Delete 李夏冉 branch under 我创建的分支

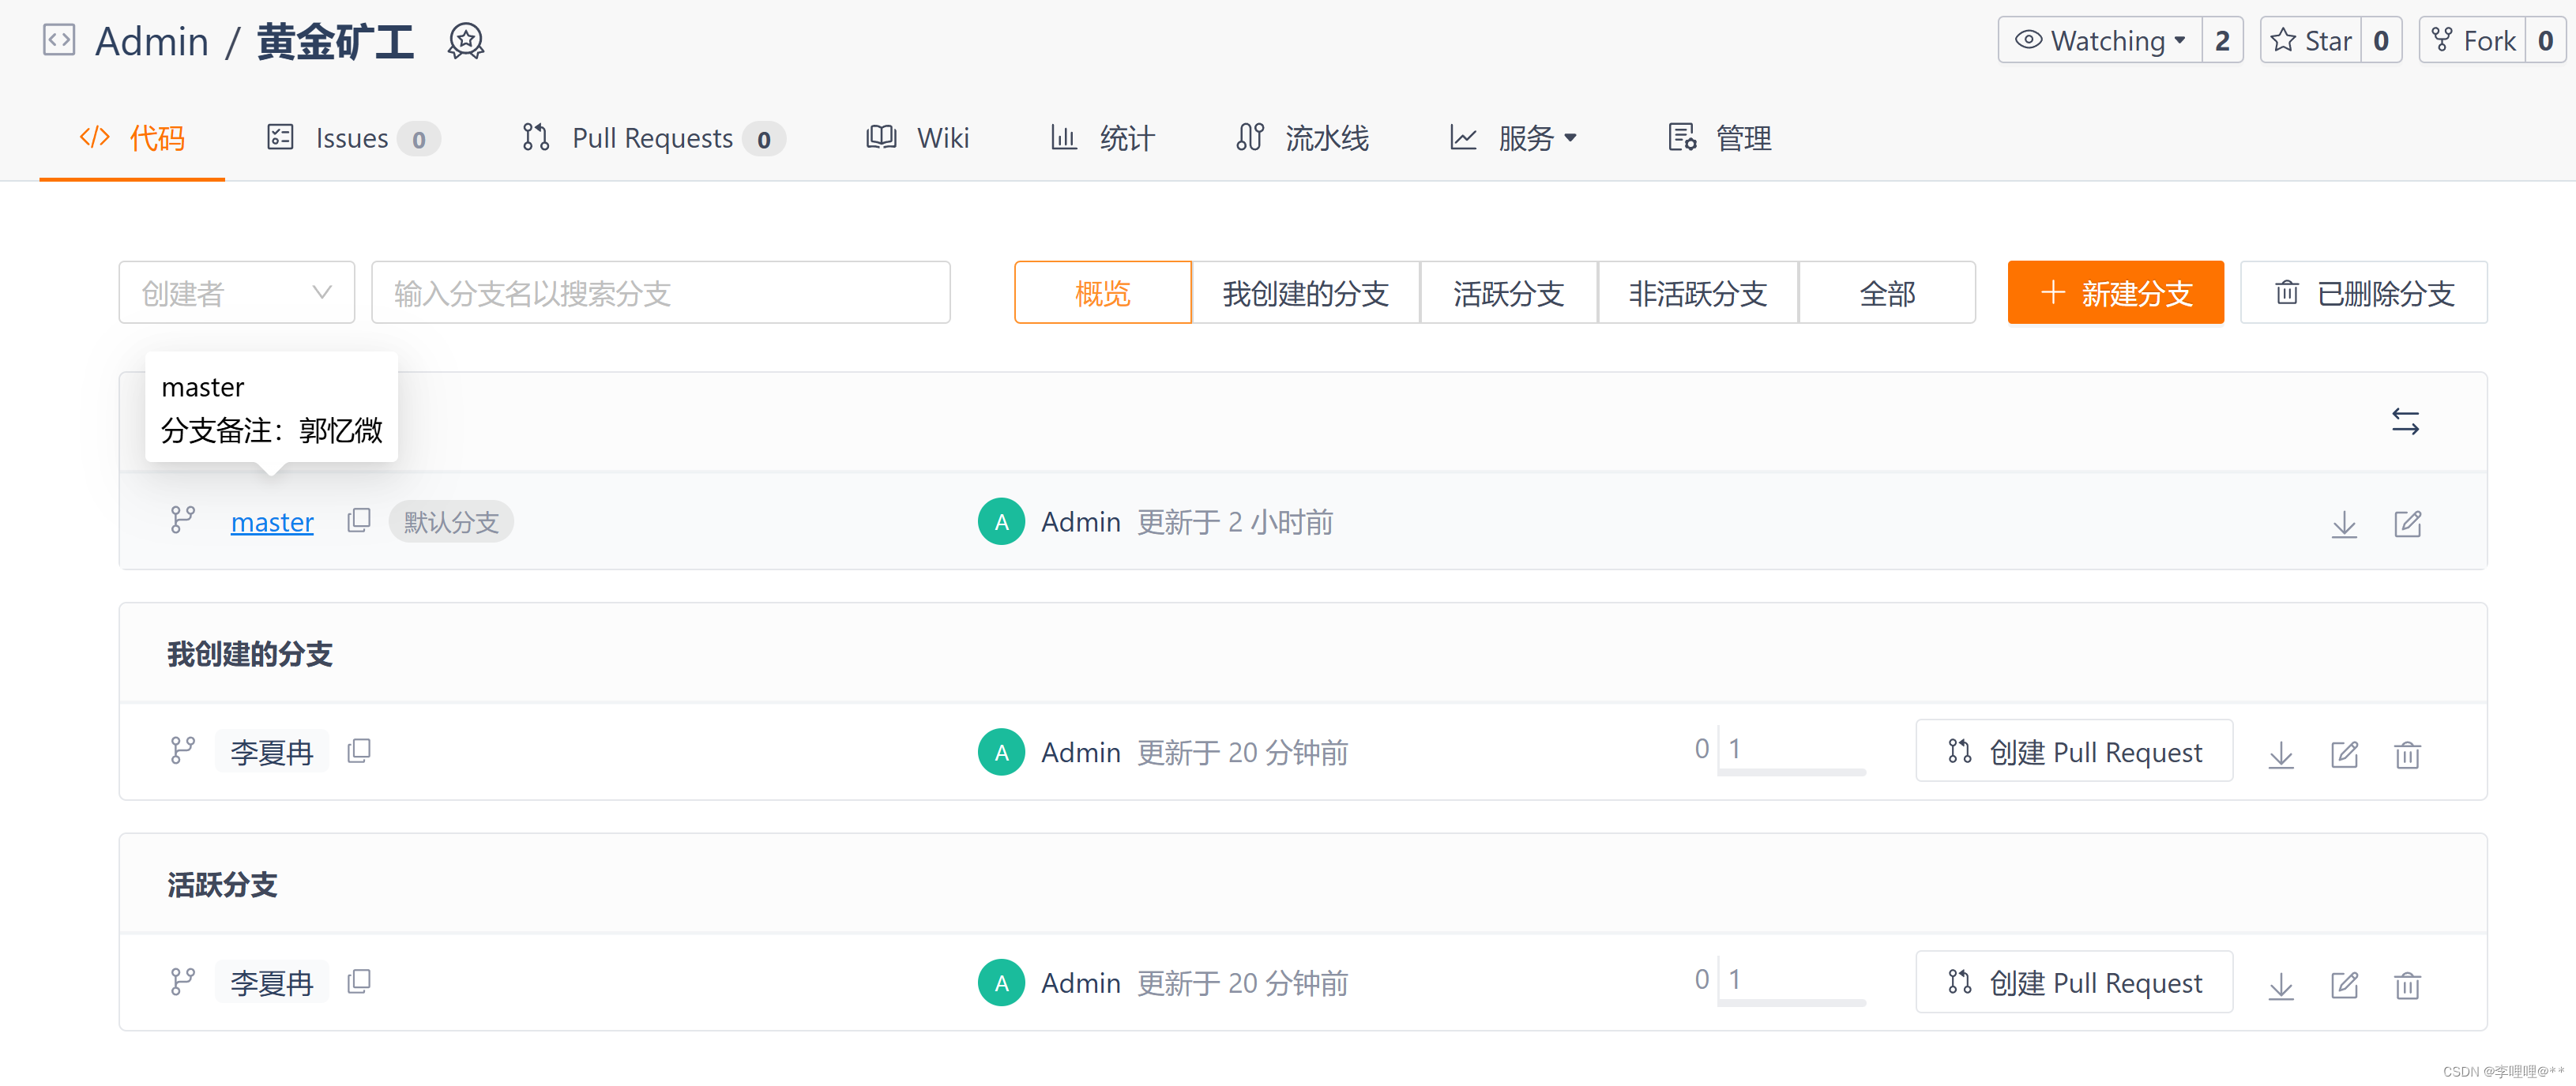2407,754
